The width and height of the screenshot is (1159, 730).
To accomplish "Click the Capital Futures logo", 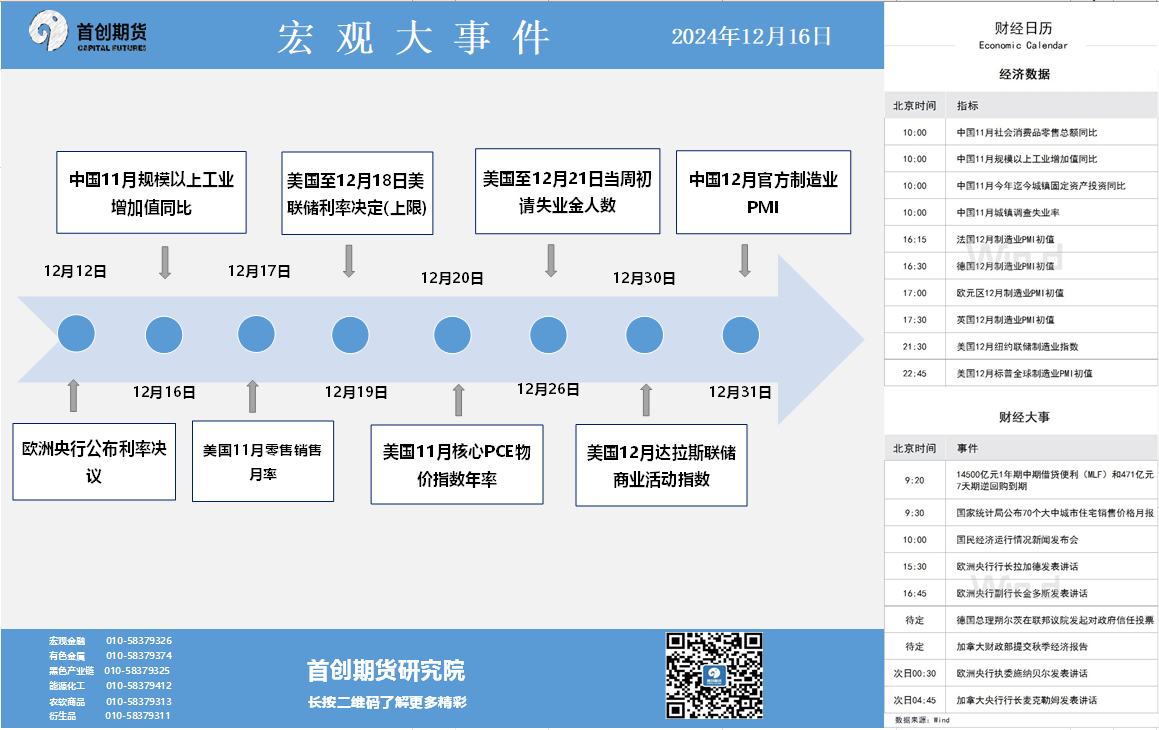I will coord(88,32).
